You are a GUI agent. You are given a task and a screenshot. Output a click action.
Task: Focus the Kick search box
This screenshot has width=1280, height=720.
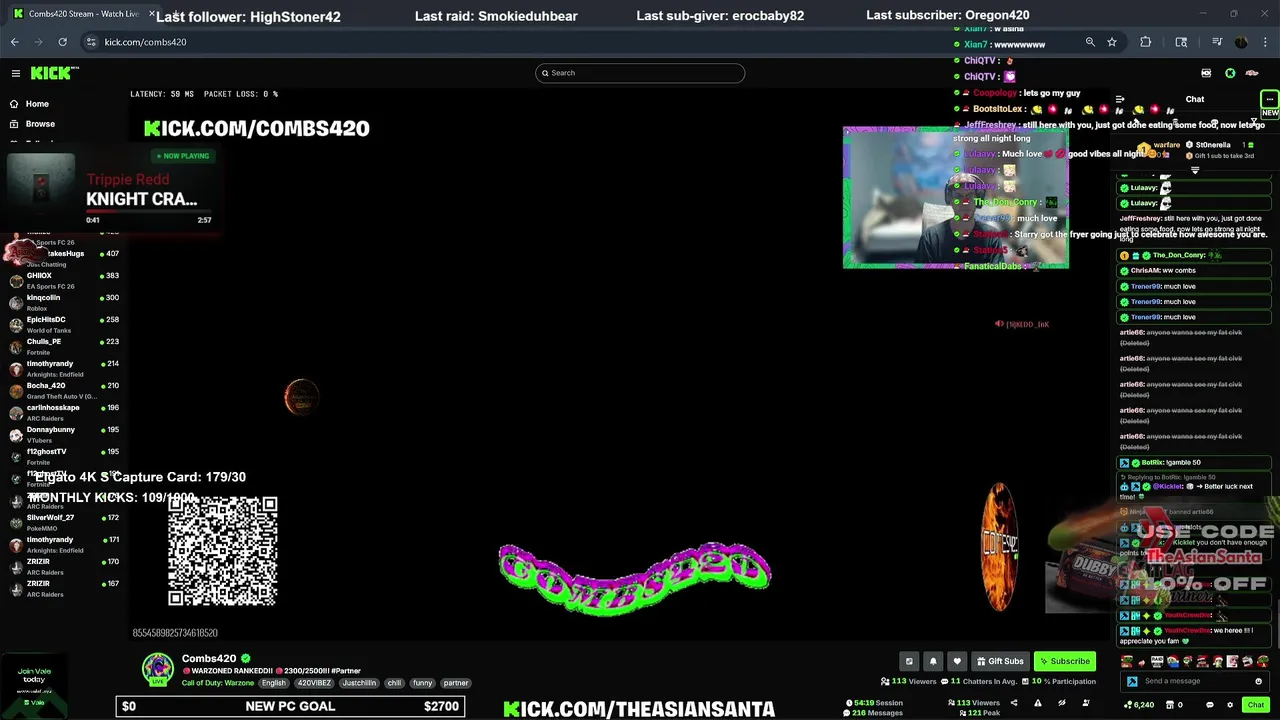click(x=640, y=73)
